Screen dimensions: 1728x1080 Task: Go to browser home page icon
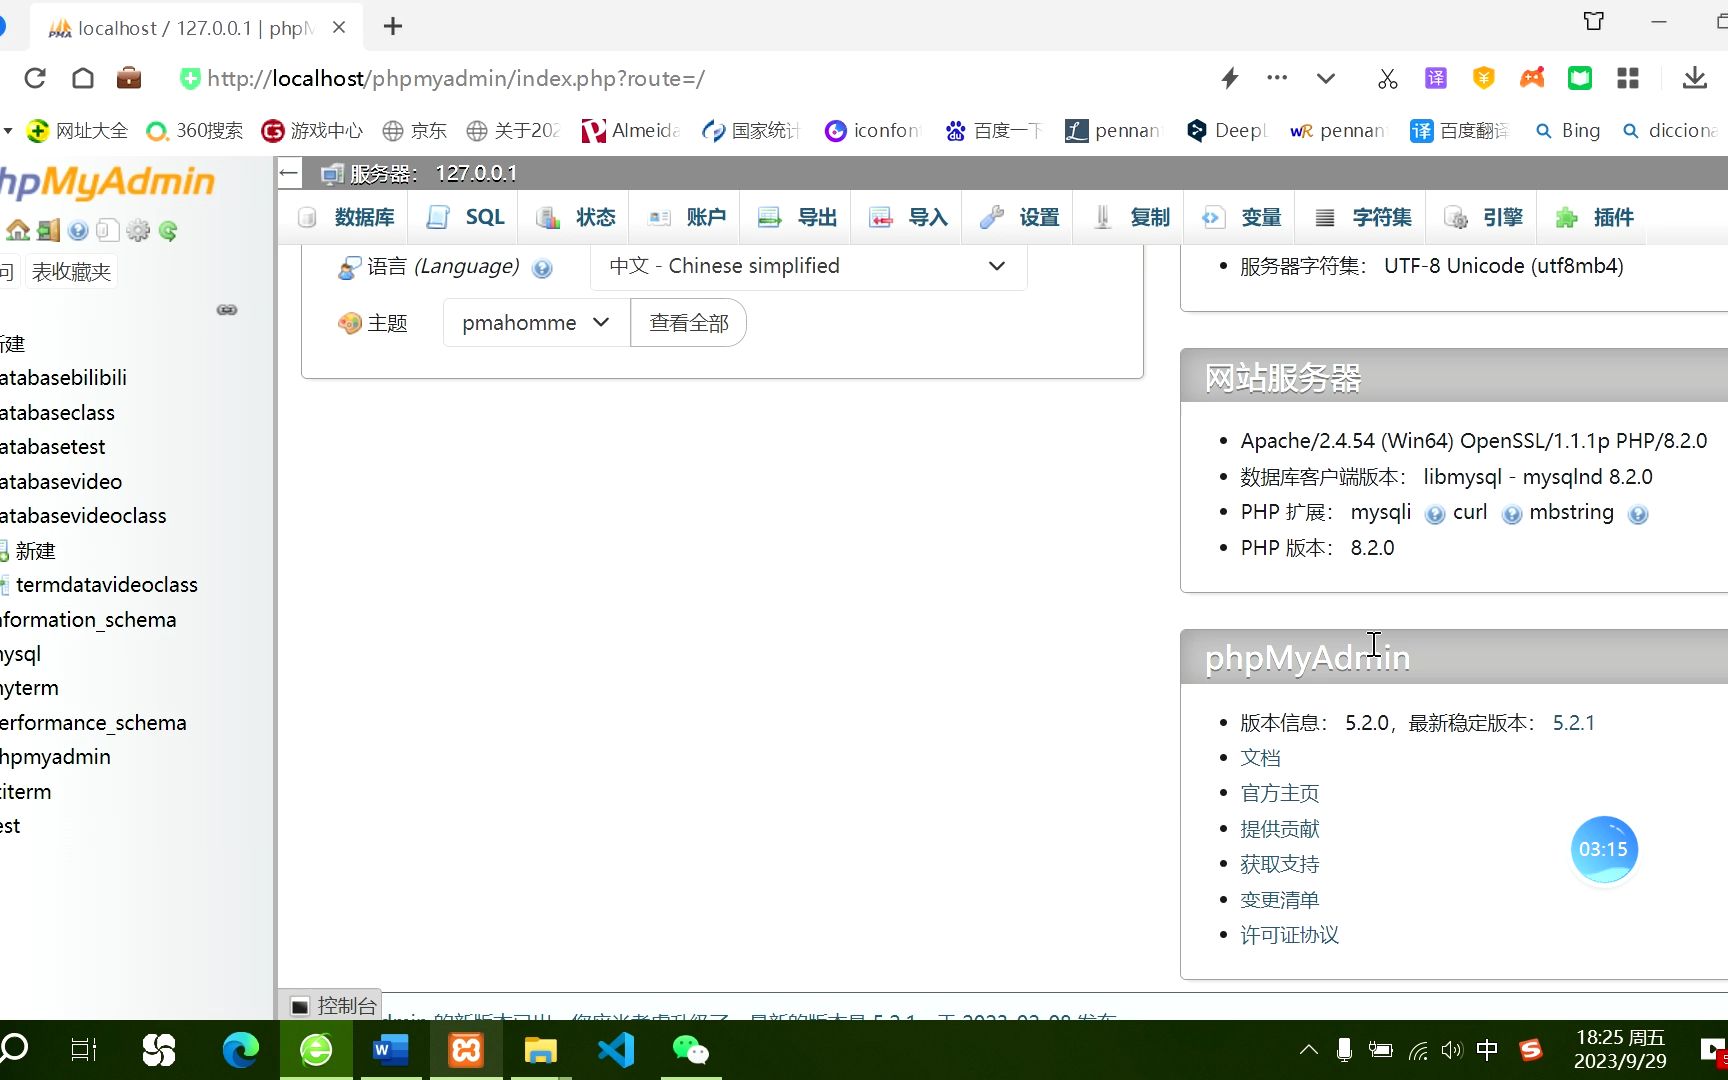click(83, 78)
